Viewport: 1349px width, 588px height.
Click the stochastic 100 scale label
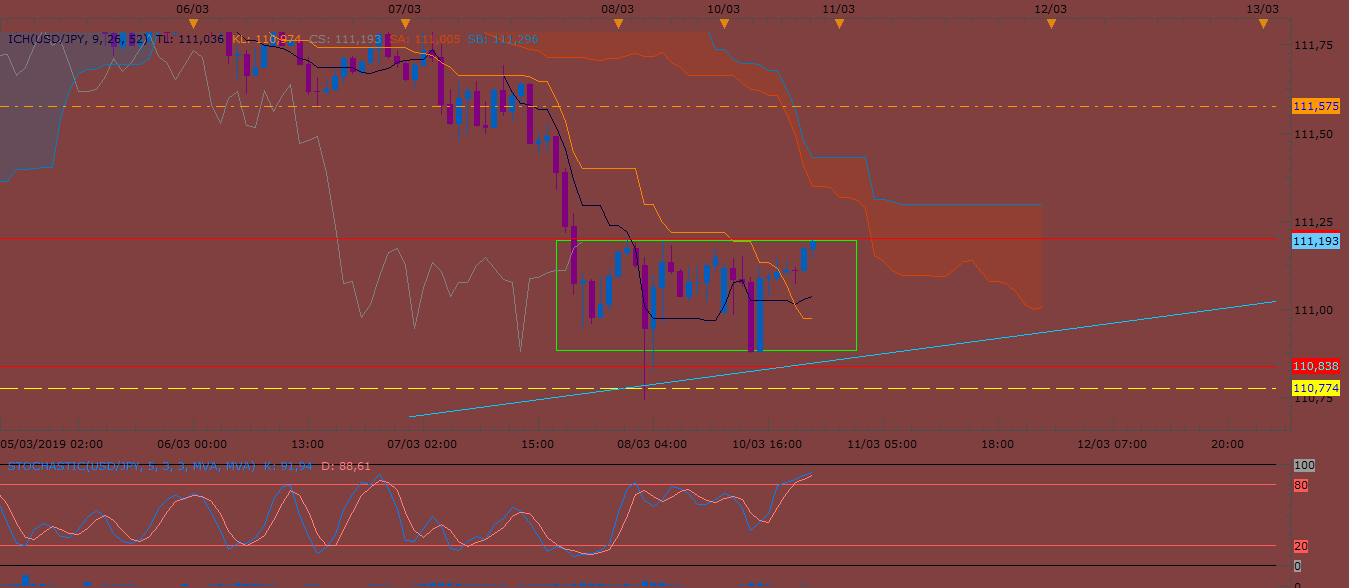pos(1303,465)
